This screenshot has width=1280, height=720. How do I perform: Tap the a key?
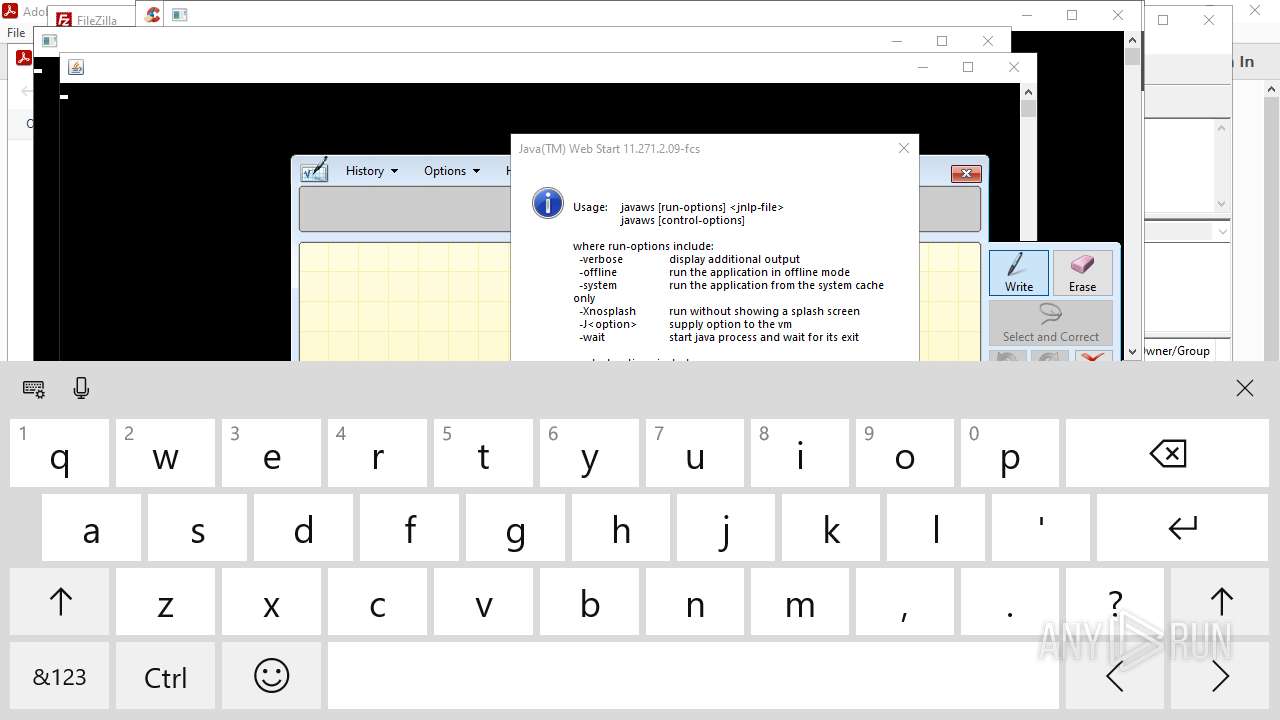(91, 527)
